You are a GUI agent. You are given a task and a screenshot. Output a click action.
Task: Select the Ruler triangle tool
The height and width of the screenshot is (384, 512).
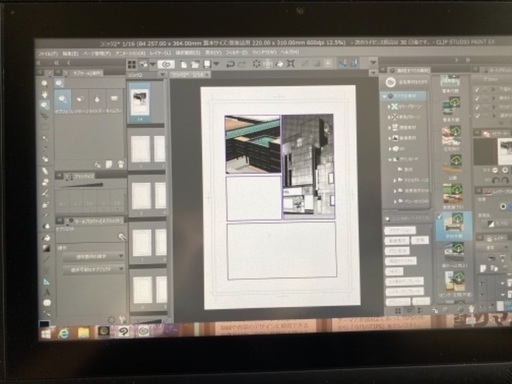[x=46, y=282]
